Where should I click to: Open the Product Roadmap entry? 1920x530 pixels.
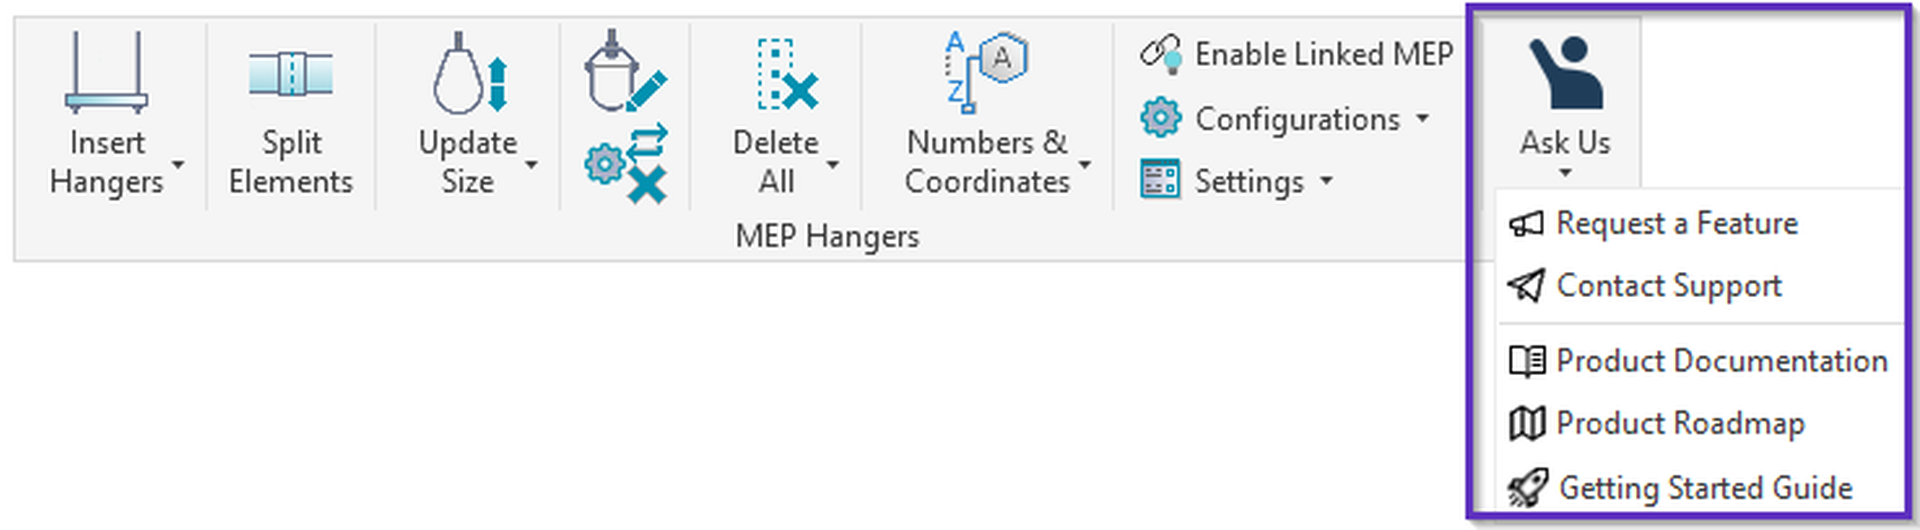(x=1680, y=424)
